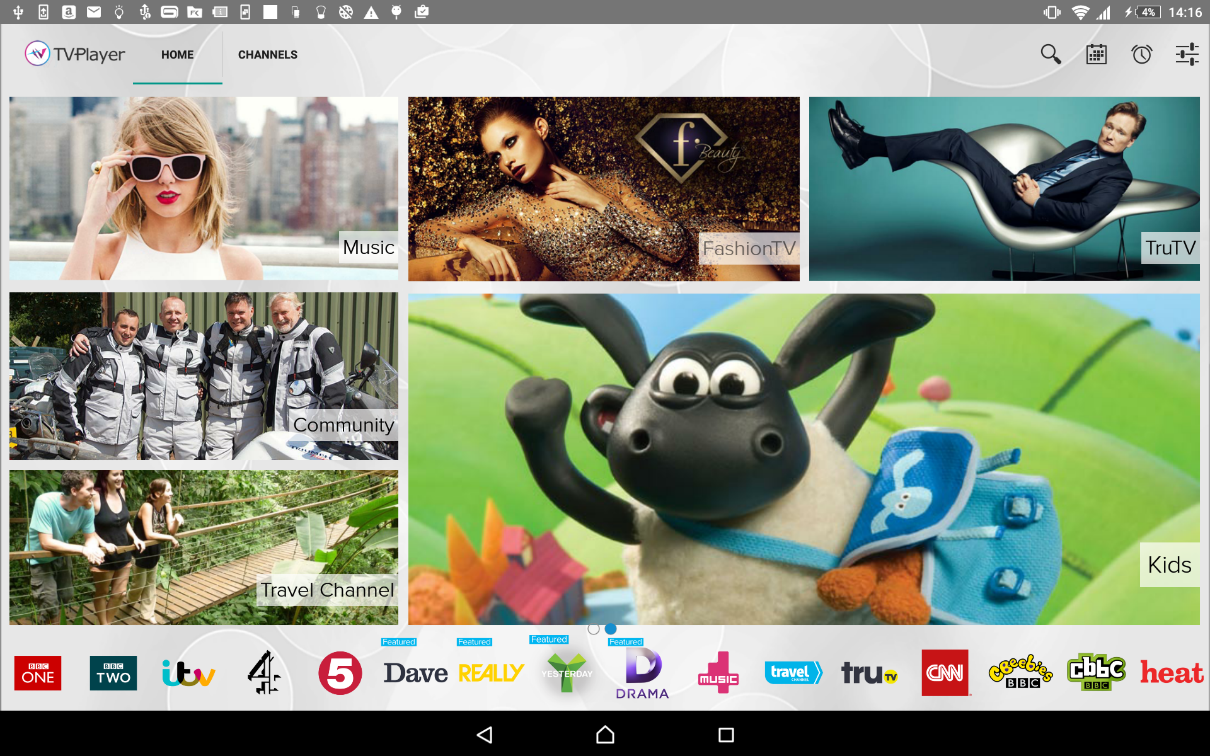Viewport: 1210px width, 756px height.
Task: Select the second carousel page dot
Action: point(610,629)
